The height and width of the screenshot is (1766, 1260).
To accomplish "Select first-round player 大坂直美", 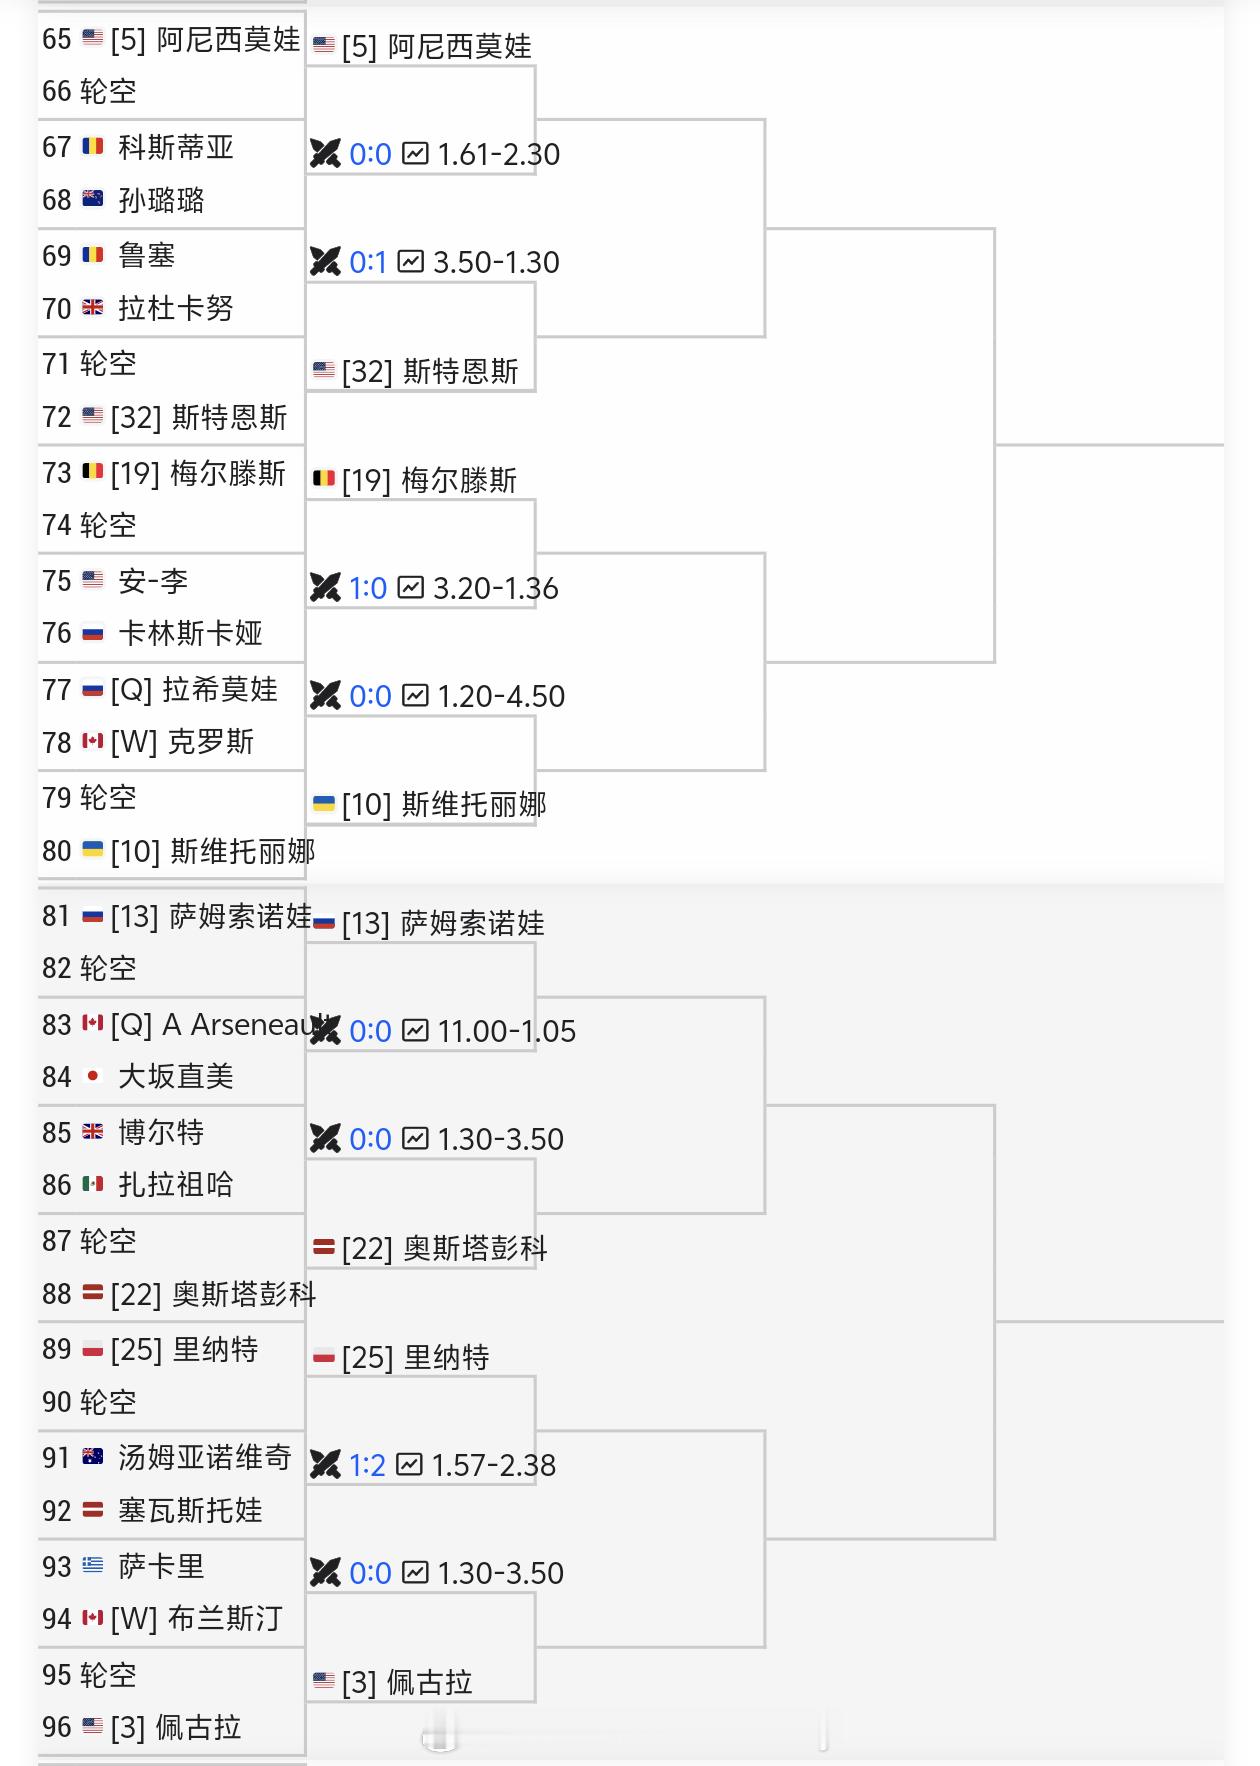I will (176, 1077).
